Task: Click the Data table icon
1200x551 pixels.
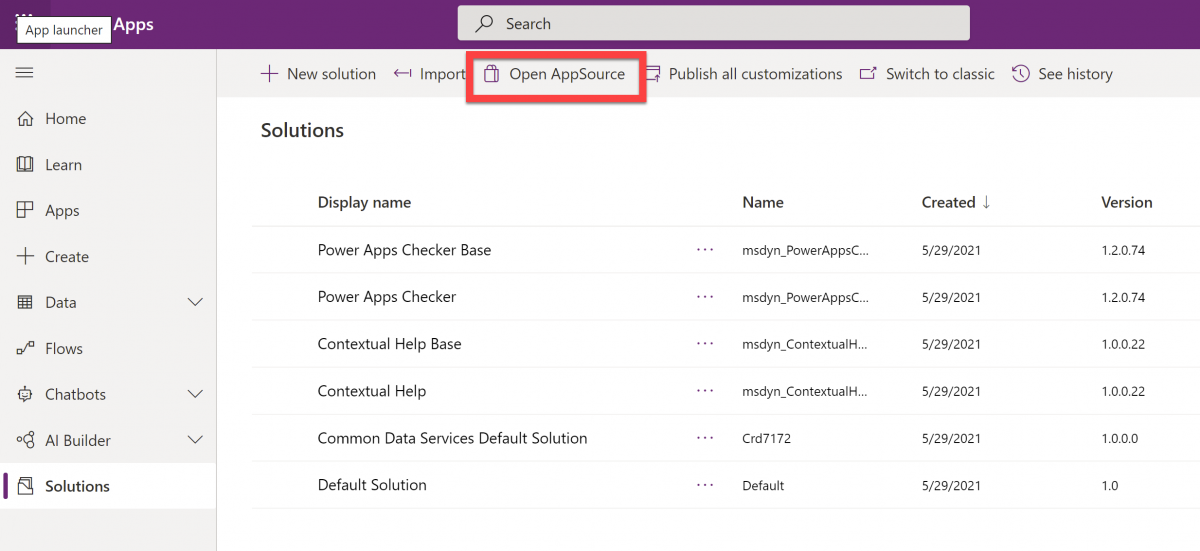Action: coord(26,303)
